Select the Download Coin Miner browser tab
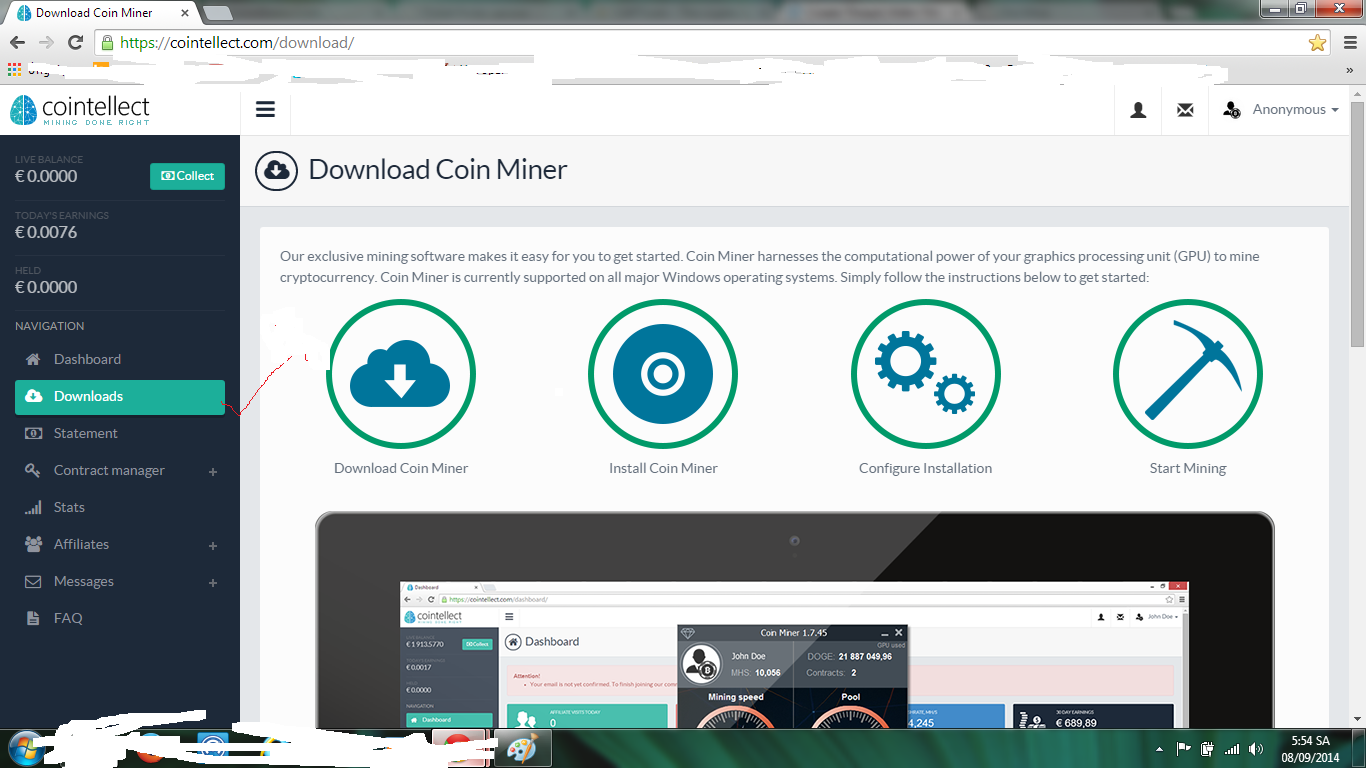This screenshot has width=1366, height=768. (103, 13)
